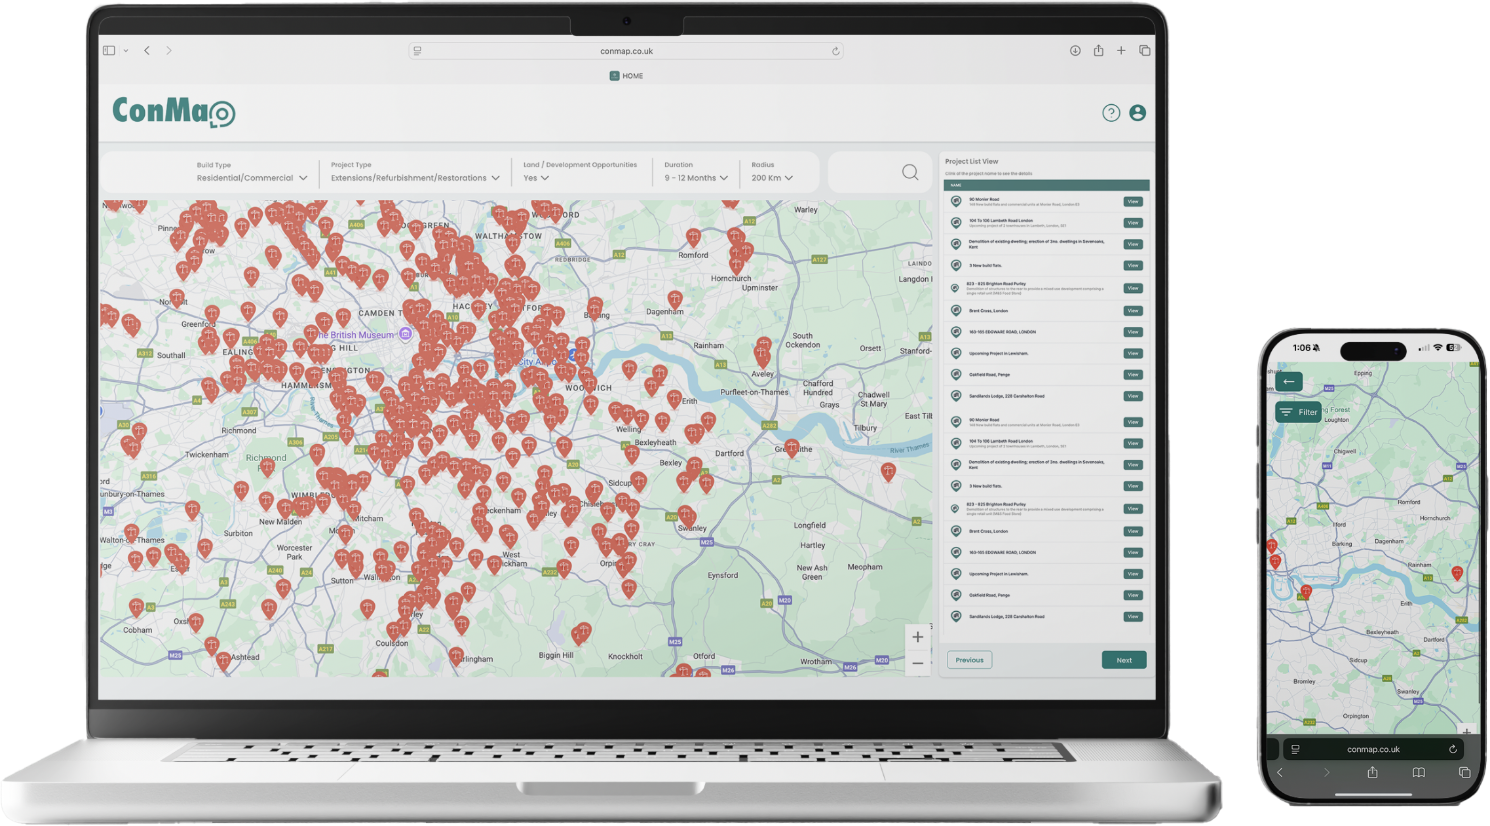Zoom out the map with minus button
The height and width of the screenshot is (826, 1490).
click(917, 663)
